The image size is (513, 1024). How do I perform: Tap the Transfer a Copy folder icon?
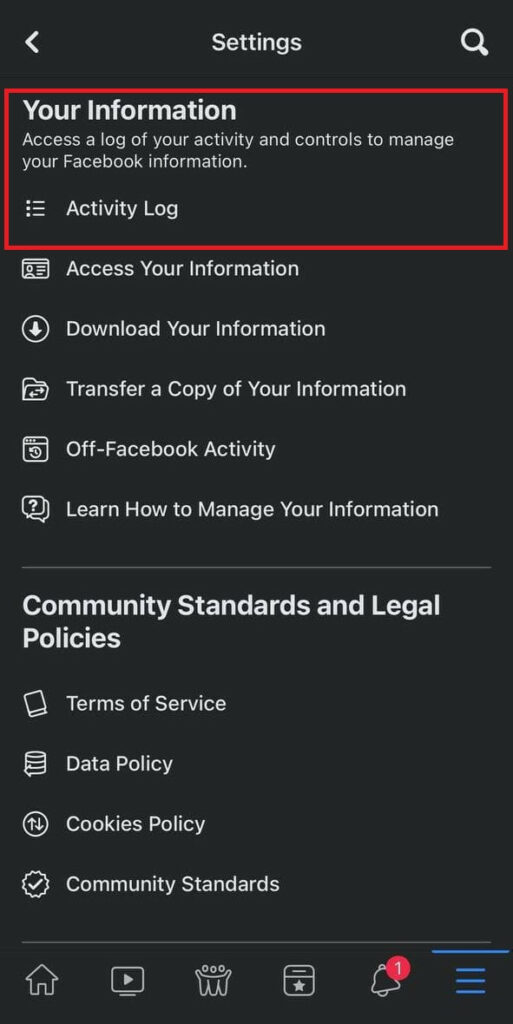pyautogui.click(x=35, y=389)
